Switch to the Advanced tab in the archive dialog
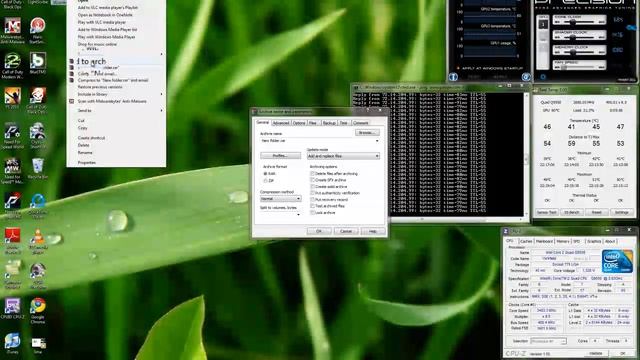This screenshot has width=640, height=360. 281,123
